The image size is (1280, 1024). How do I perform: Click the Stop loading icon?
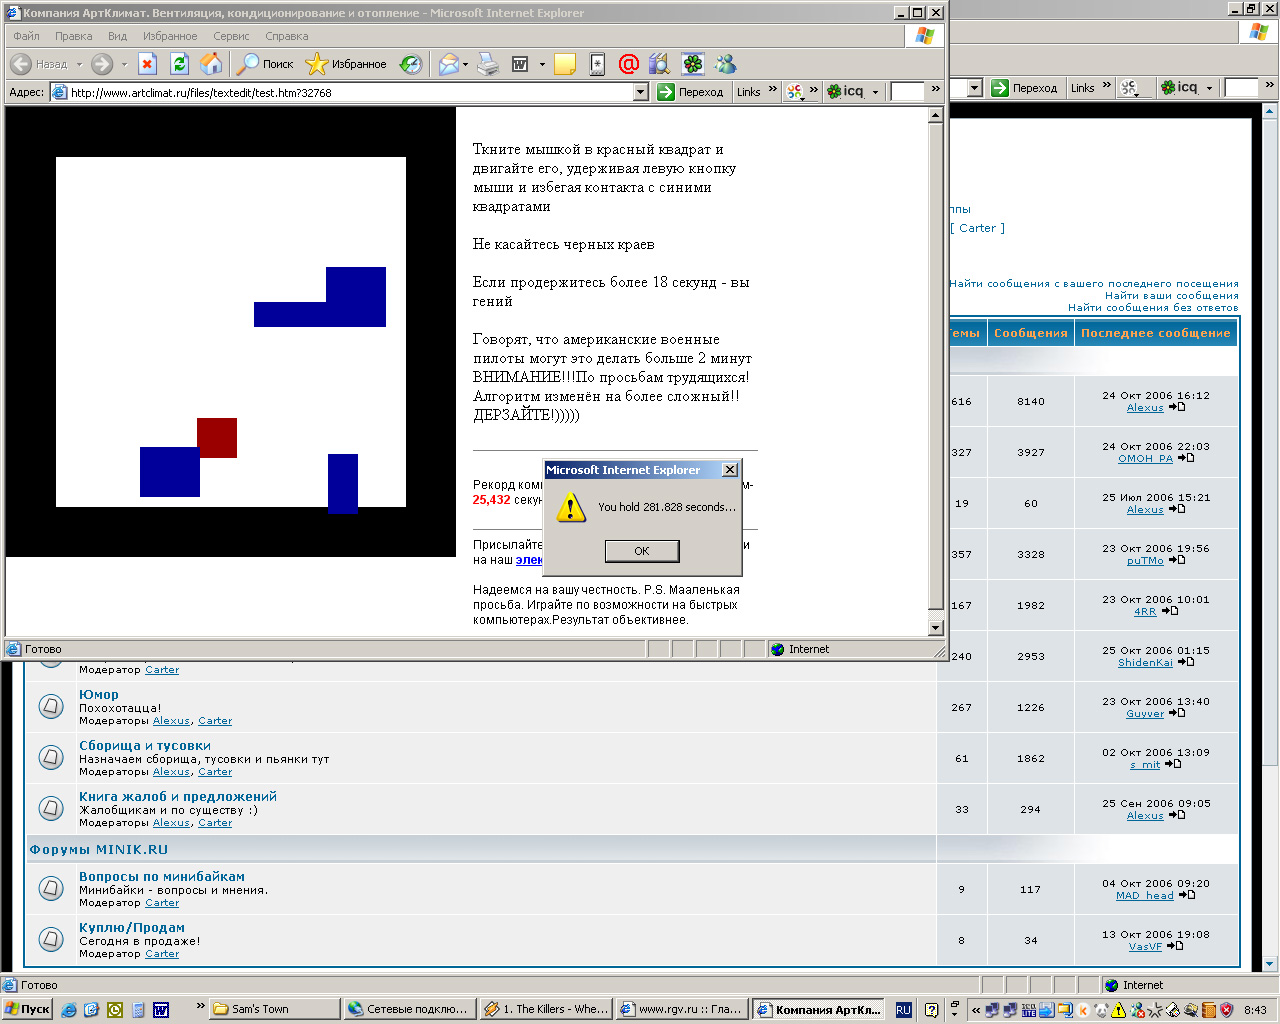pyautogui.click(x=147, y=64)
